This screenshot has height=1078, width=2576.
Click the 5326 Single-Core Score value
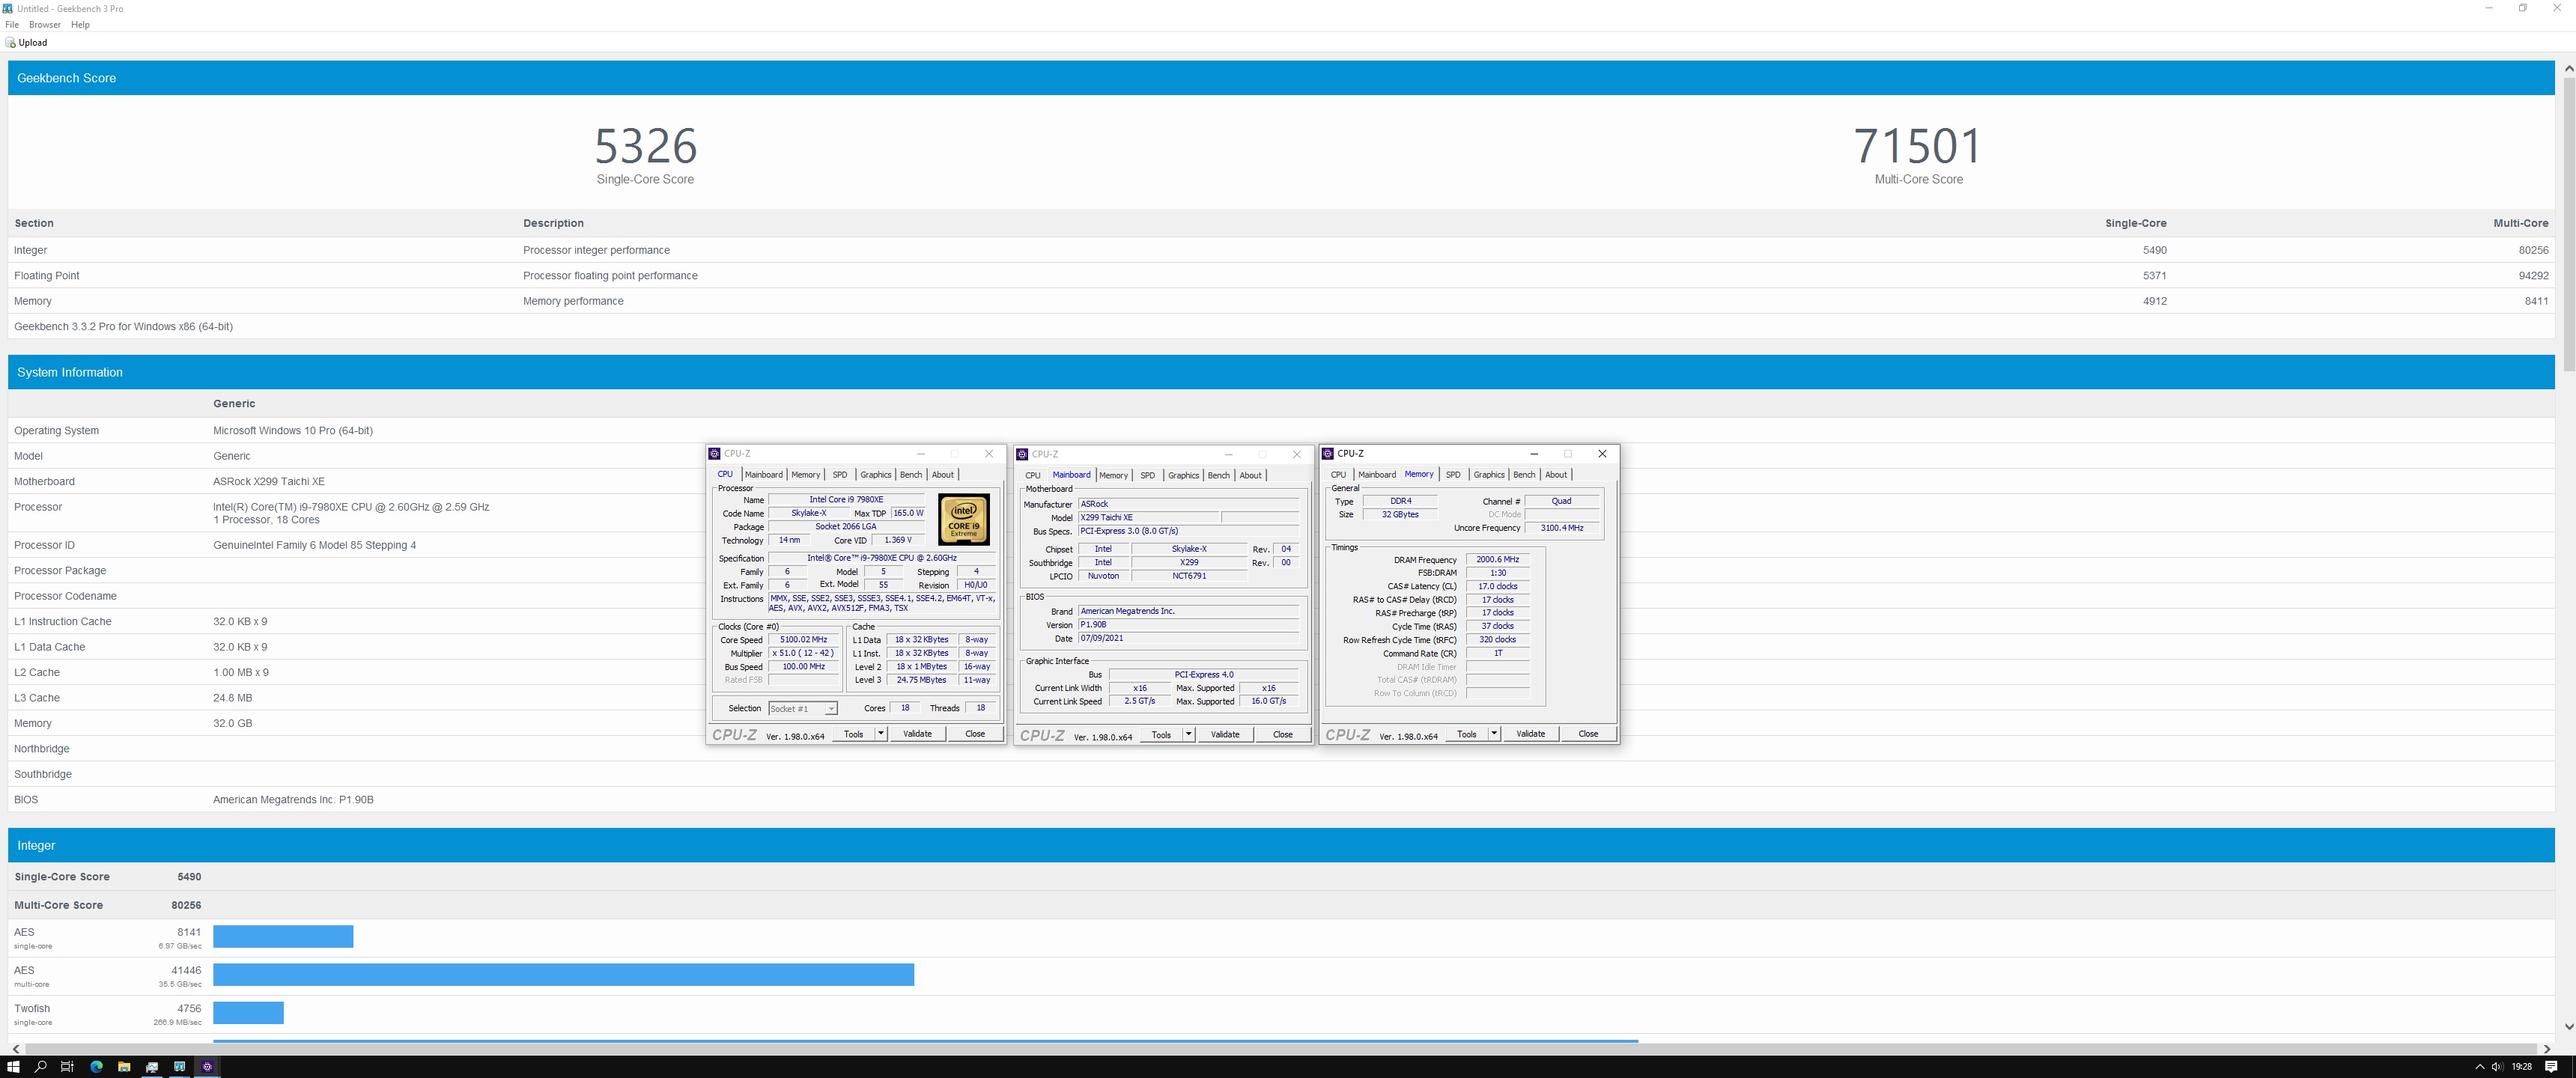645,146
